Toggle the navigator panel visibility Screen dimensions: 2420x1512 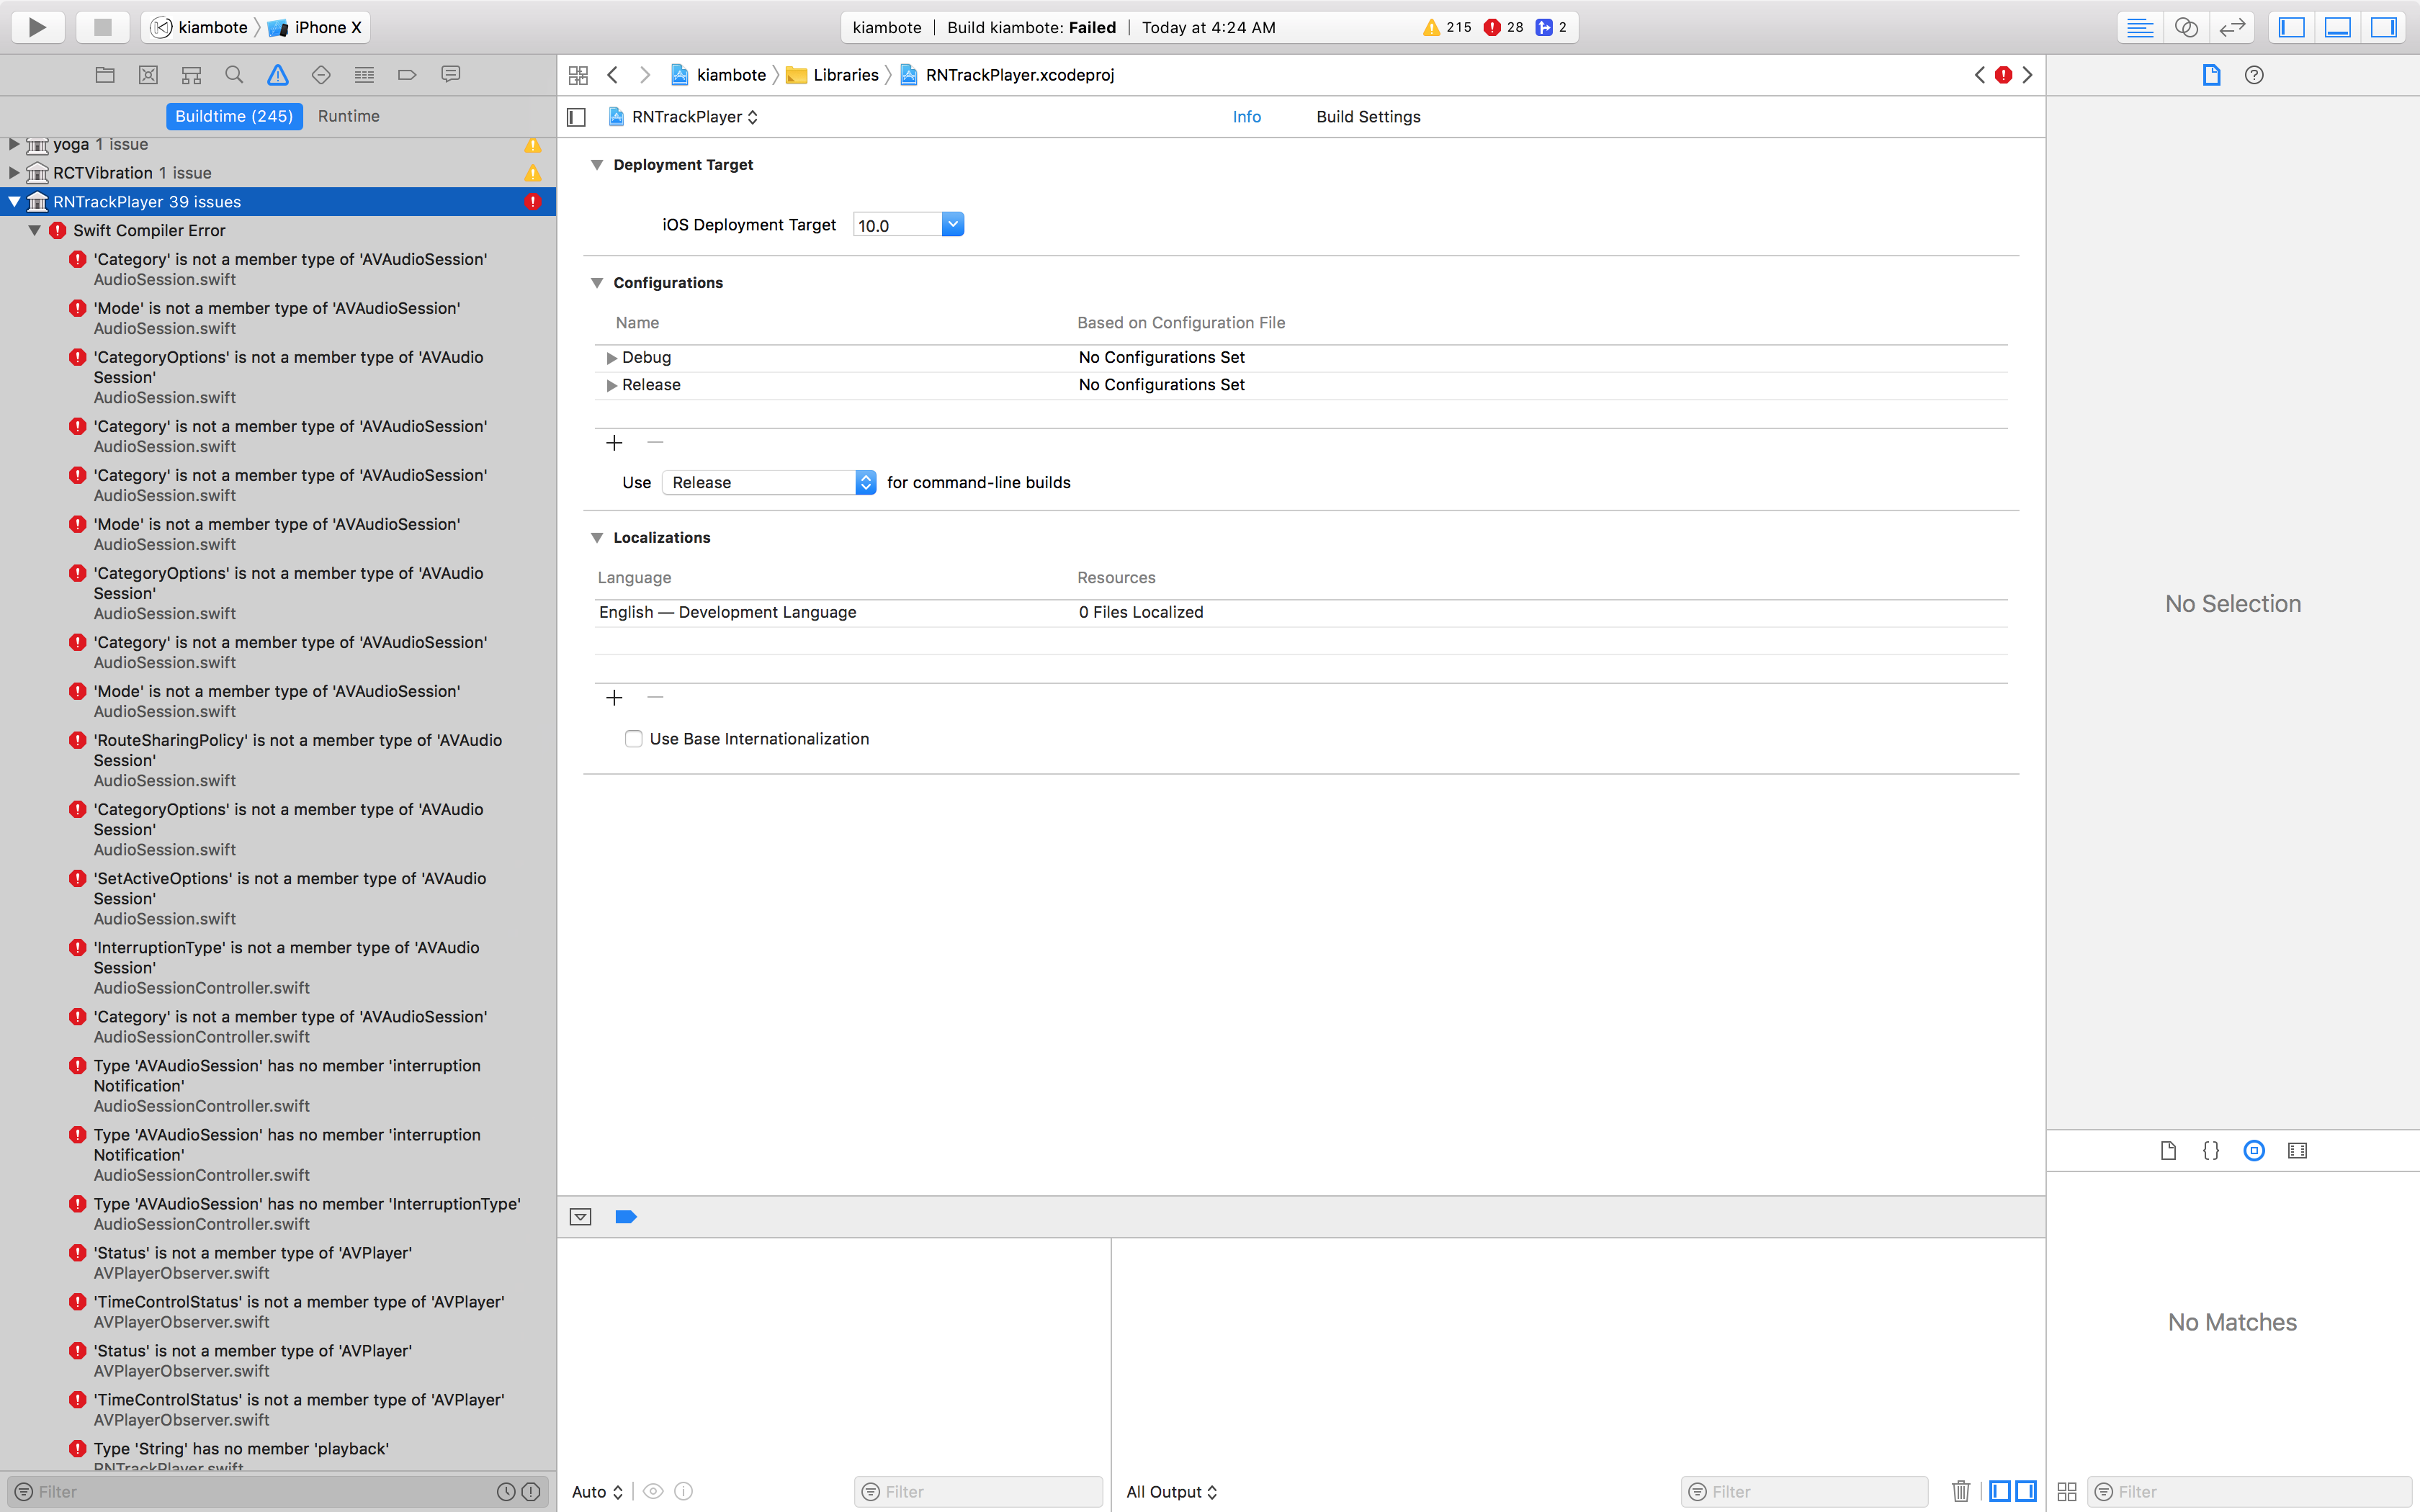coord(2292,27)
